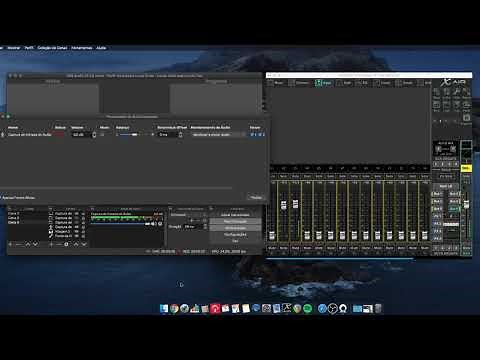480x360 pixels.
Task: Select the Input tab in X AIR
Action: tap(323, 83)
